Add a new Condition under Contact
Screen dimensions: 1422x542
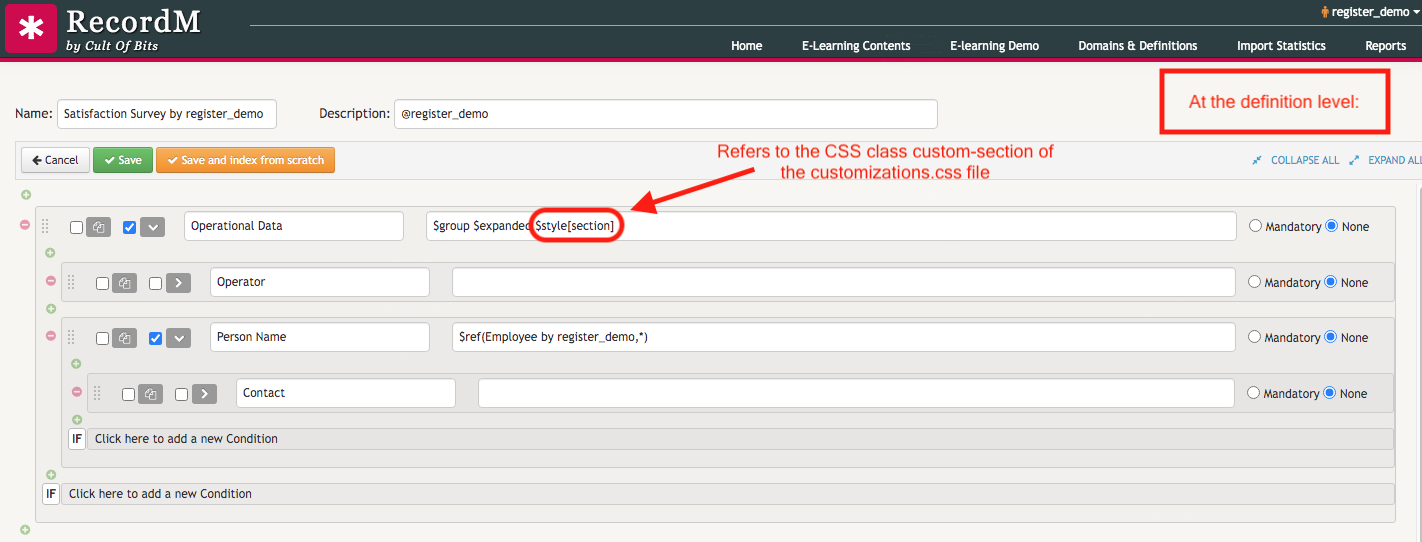(740, 439)
